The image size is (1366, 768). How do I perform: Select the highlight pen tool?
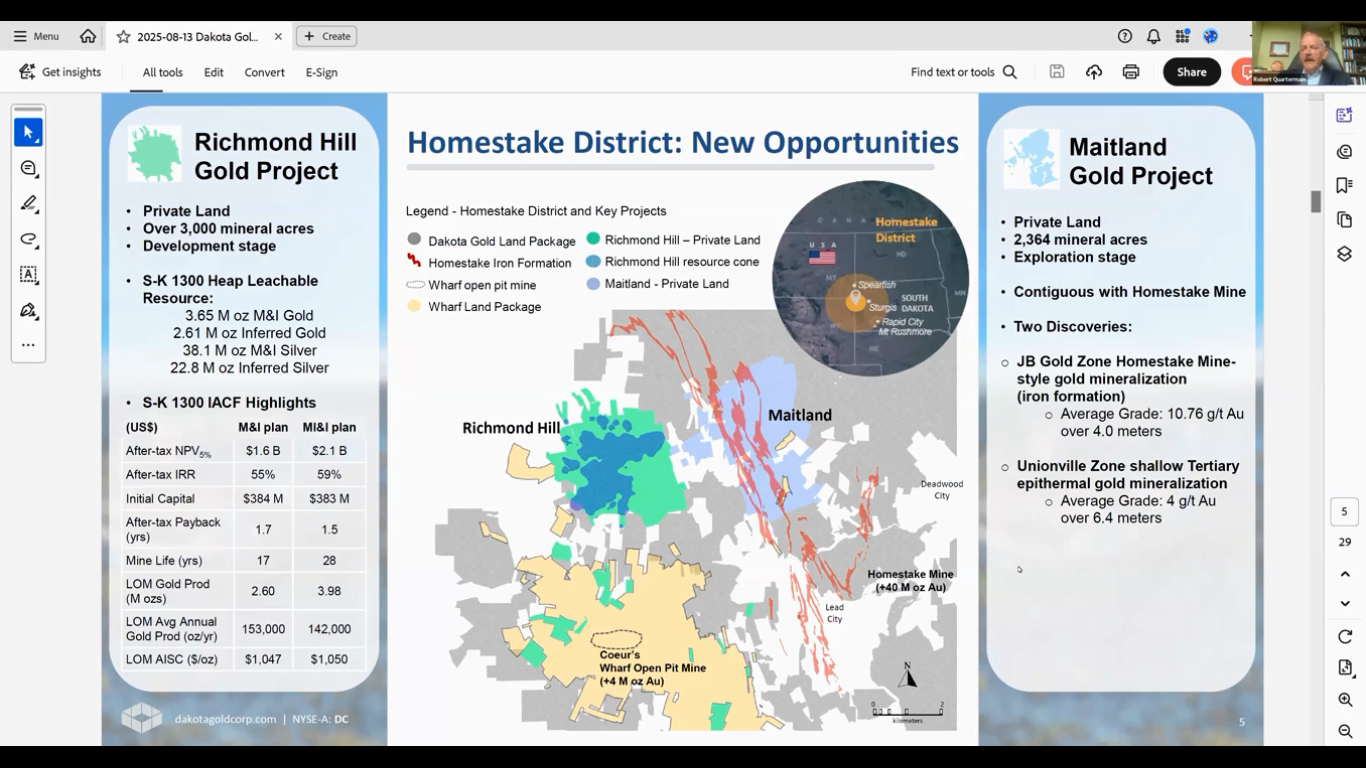(28, 204)
